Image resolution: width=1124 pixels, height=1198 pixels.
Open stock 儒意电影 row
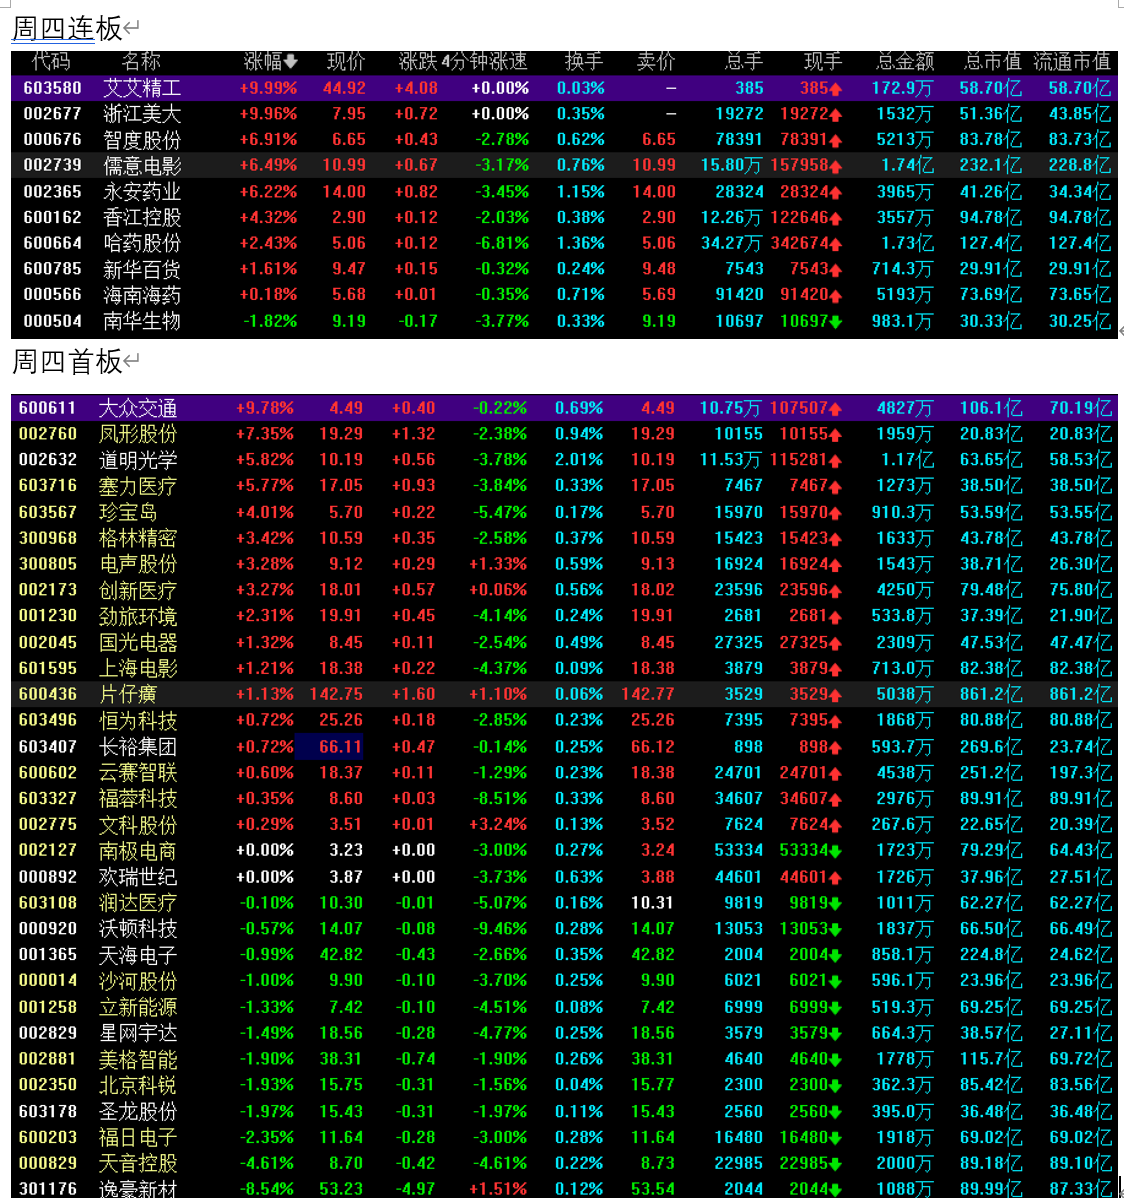click(x=564, y=165)
